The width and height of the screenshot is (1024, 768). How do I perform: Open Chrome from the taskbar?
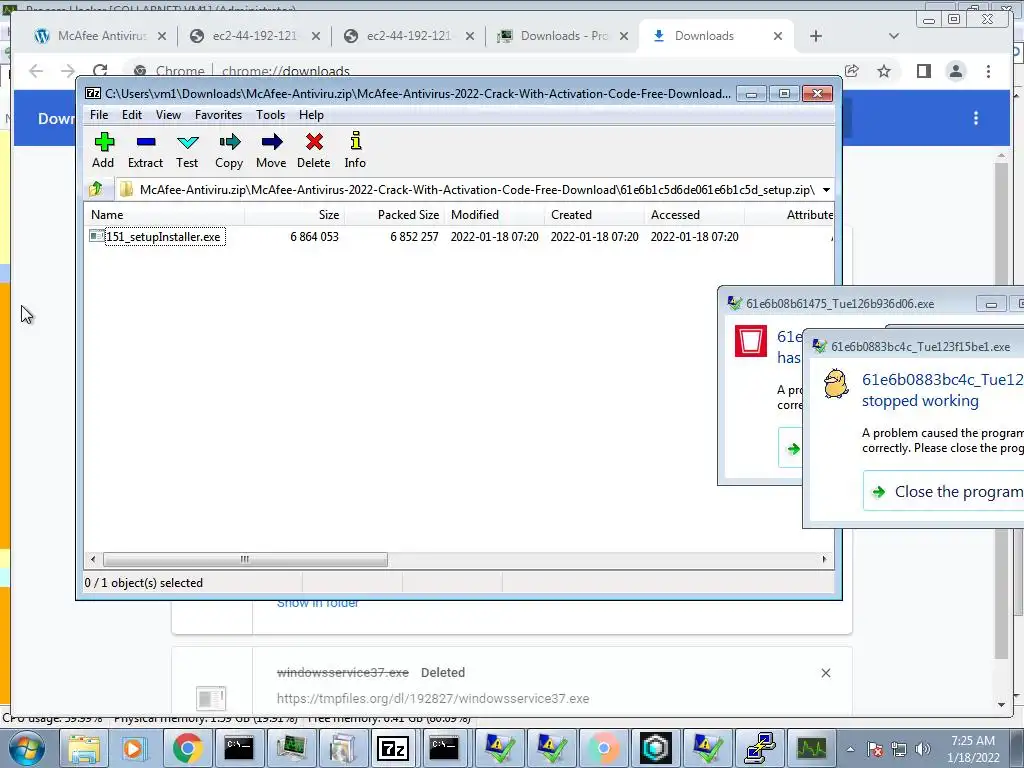187,748
